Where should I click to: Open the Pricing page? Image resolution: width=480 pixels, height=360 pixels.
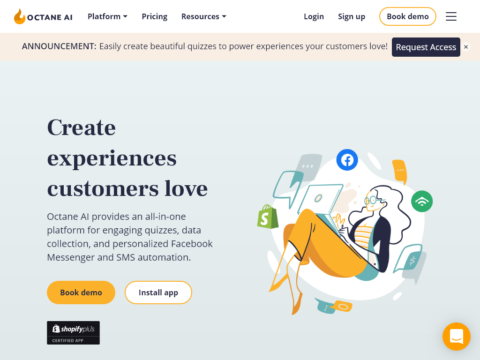[x=154, y=16]
